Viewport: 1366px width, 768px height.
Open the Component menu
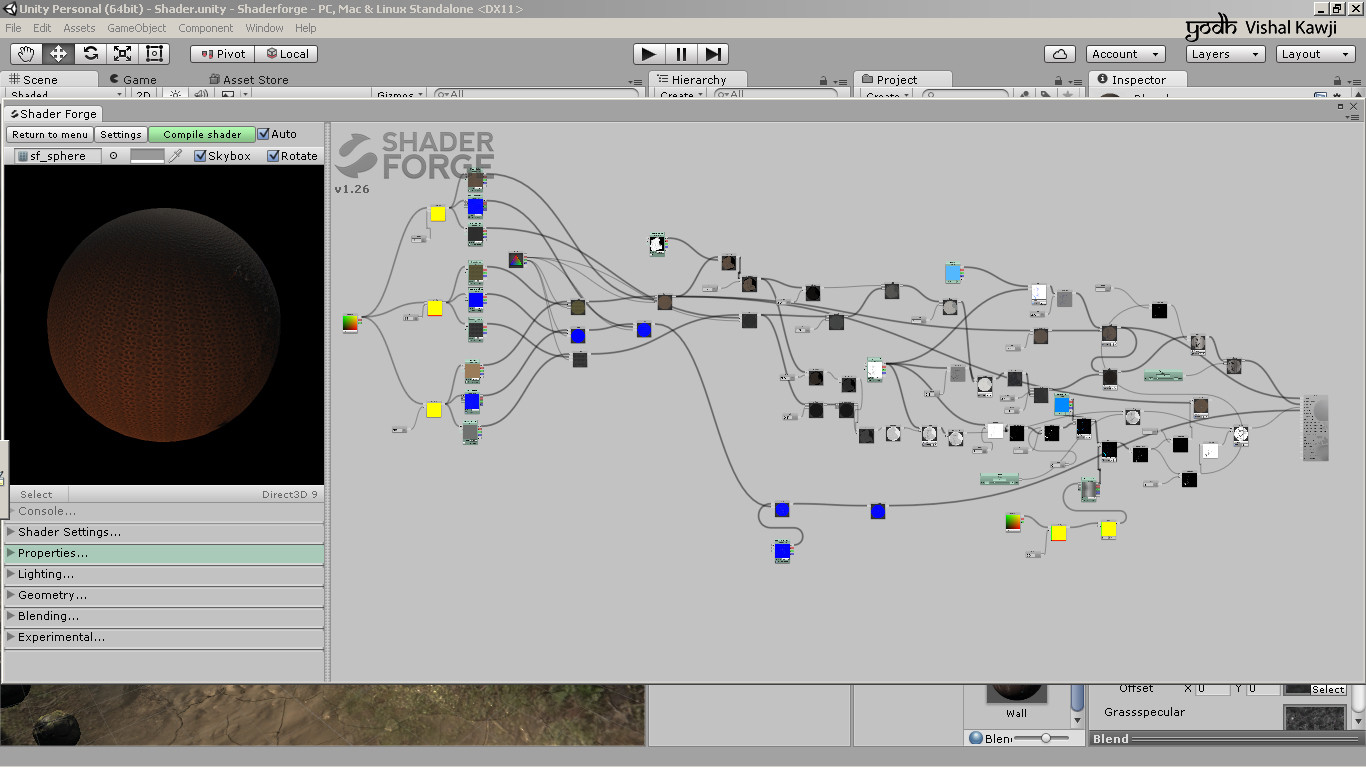pyautogui.click(x=206, y=28)
